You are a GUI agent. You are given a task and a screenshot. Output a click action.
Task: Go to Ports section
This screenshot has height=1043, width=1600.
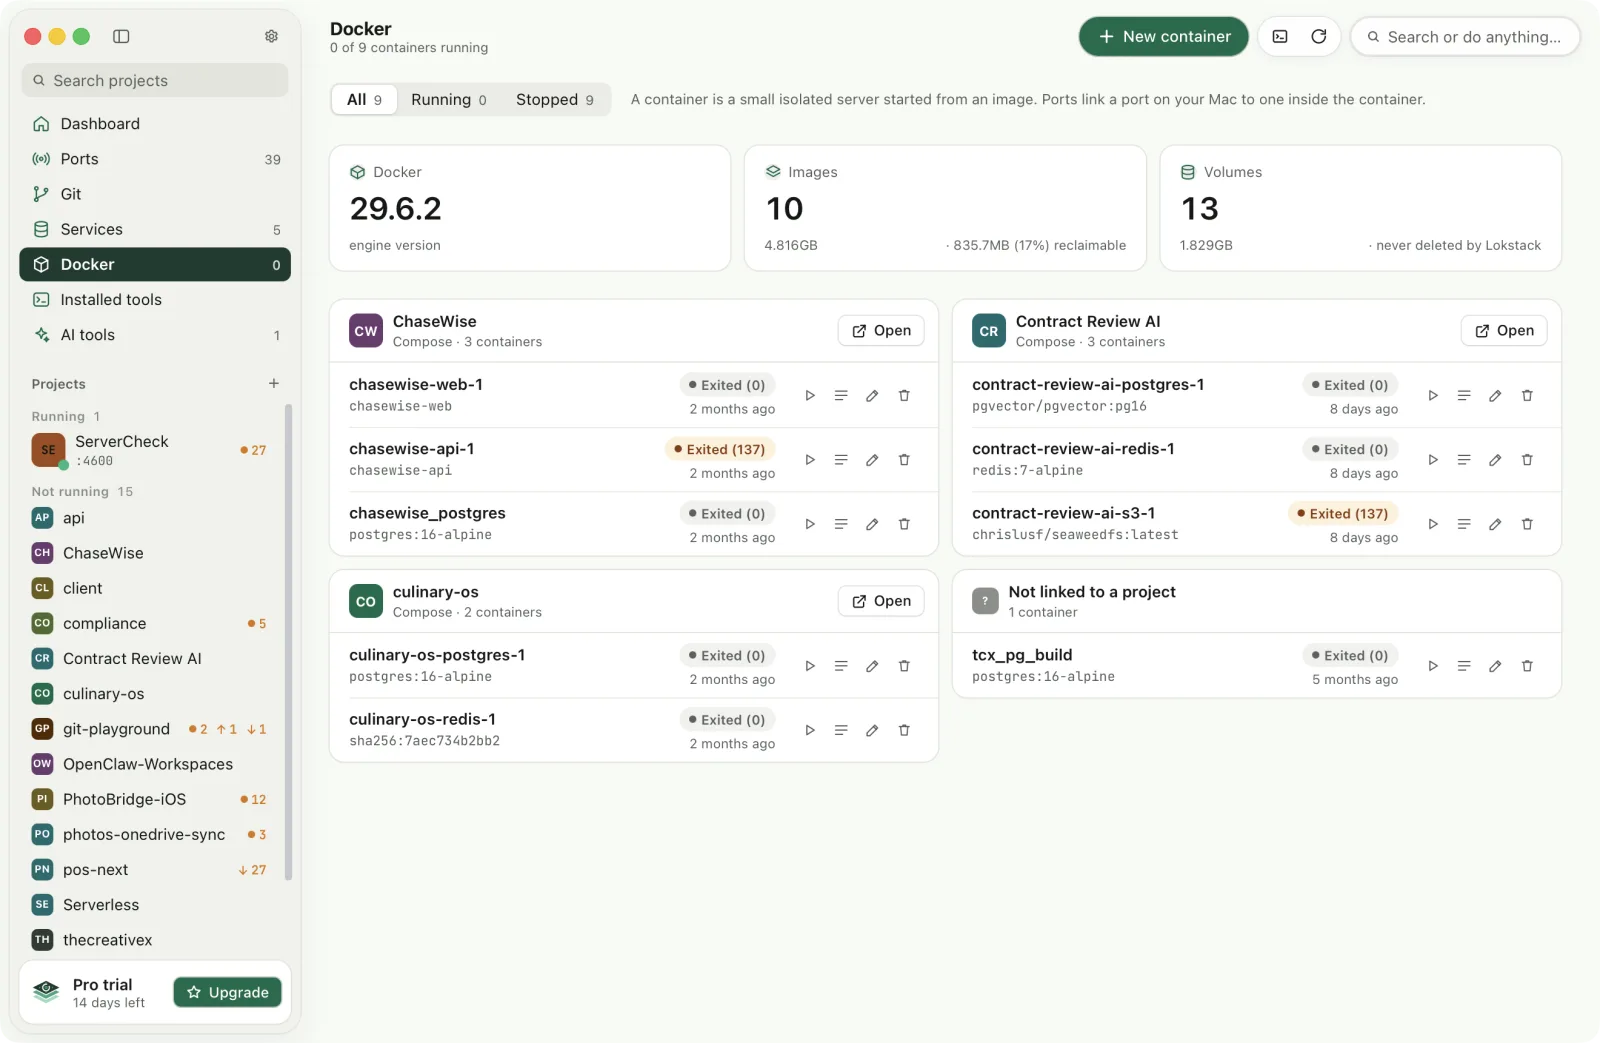155,159
